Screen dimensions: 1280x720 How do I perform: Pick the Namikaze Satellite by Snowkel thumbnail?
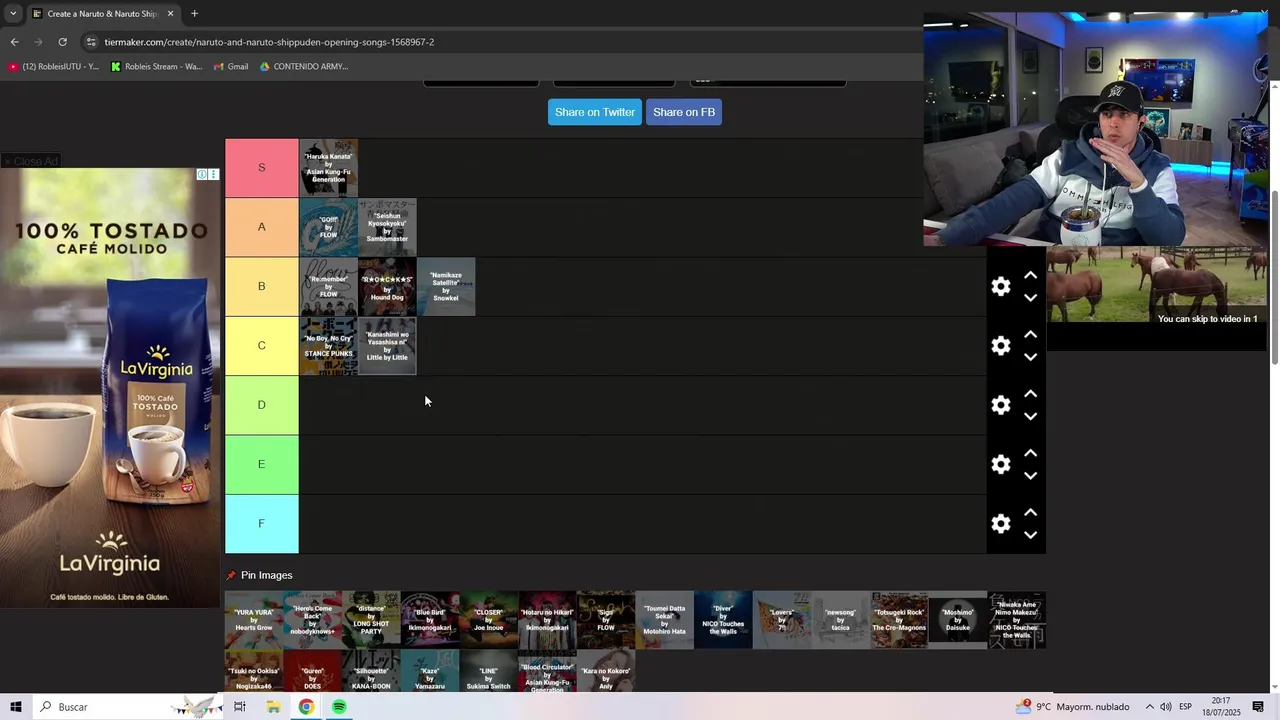coord(446,286)
